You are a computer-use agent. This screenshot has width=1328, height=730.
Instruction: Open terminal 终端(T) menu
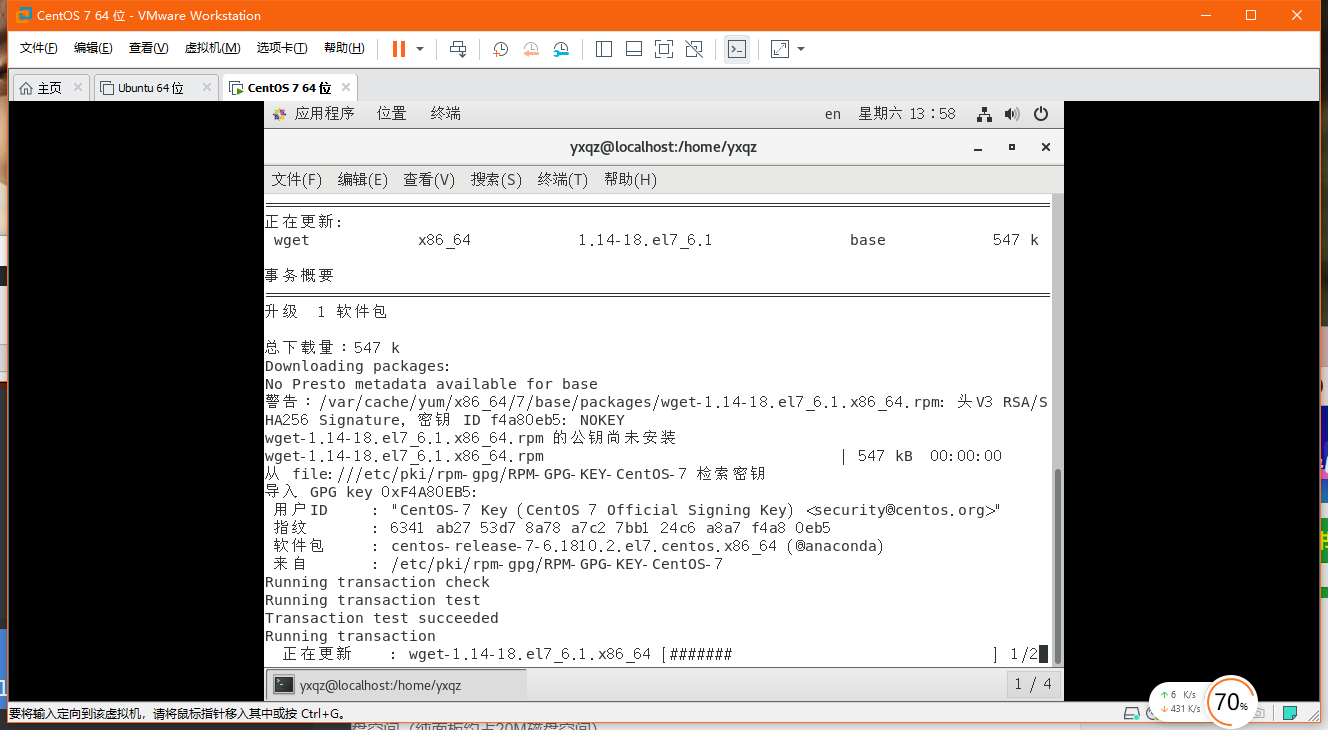tap(563, 180)
